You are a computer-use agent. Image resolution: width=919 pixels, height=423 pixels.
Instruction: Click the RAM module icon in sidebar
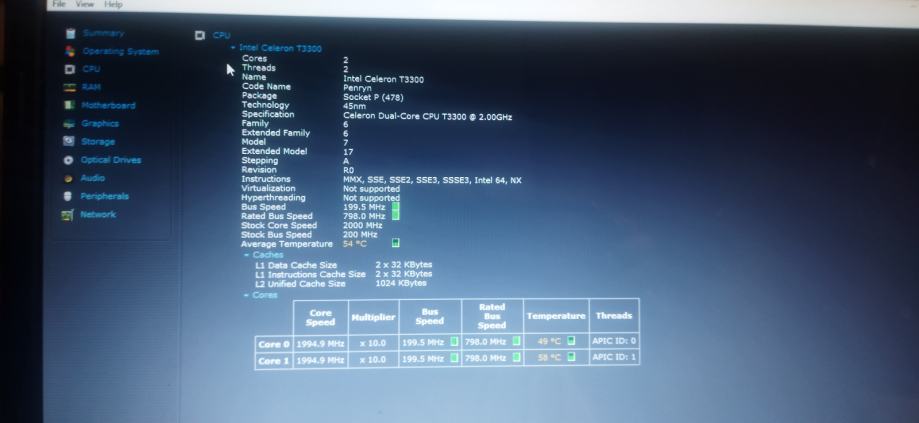(70, 87)
